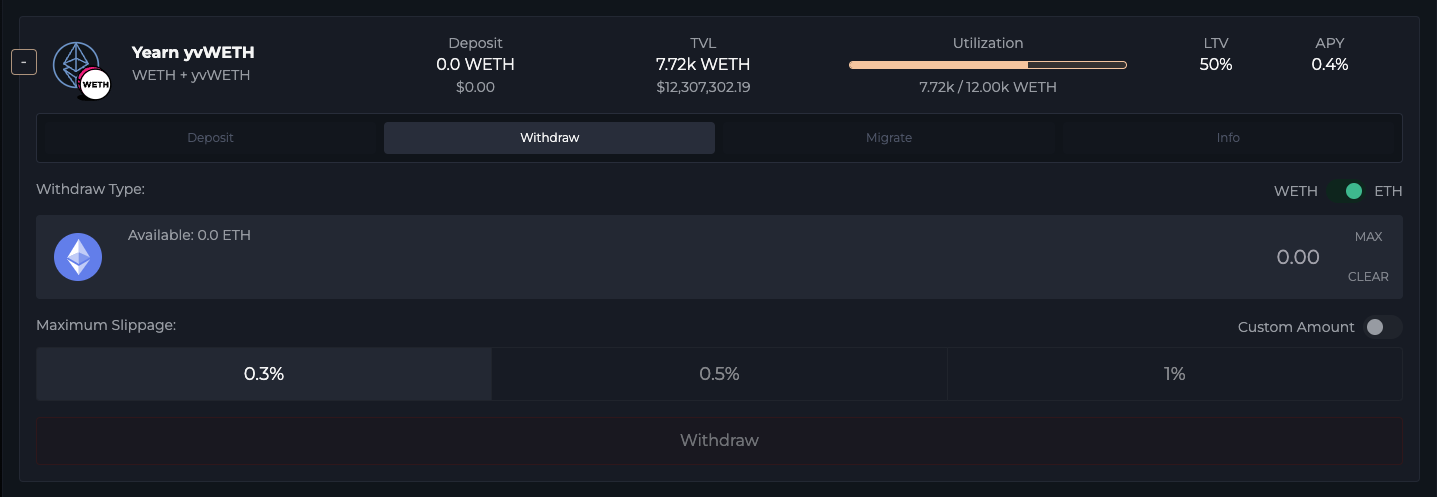
Task: Click the Utilization progress bar
Action: coord(987,65)
